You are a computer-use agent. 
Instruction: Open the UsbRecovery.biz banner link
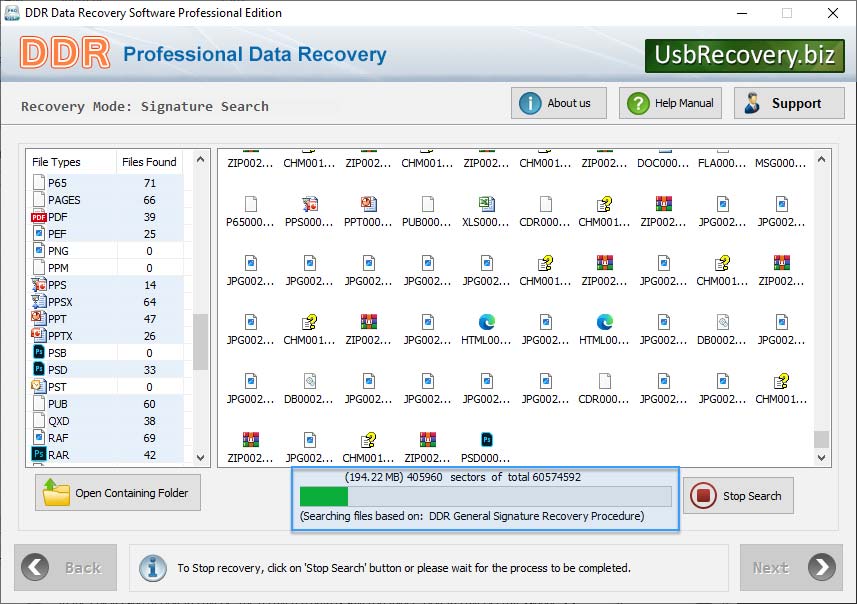(x=744, y=55)
